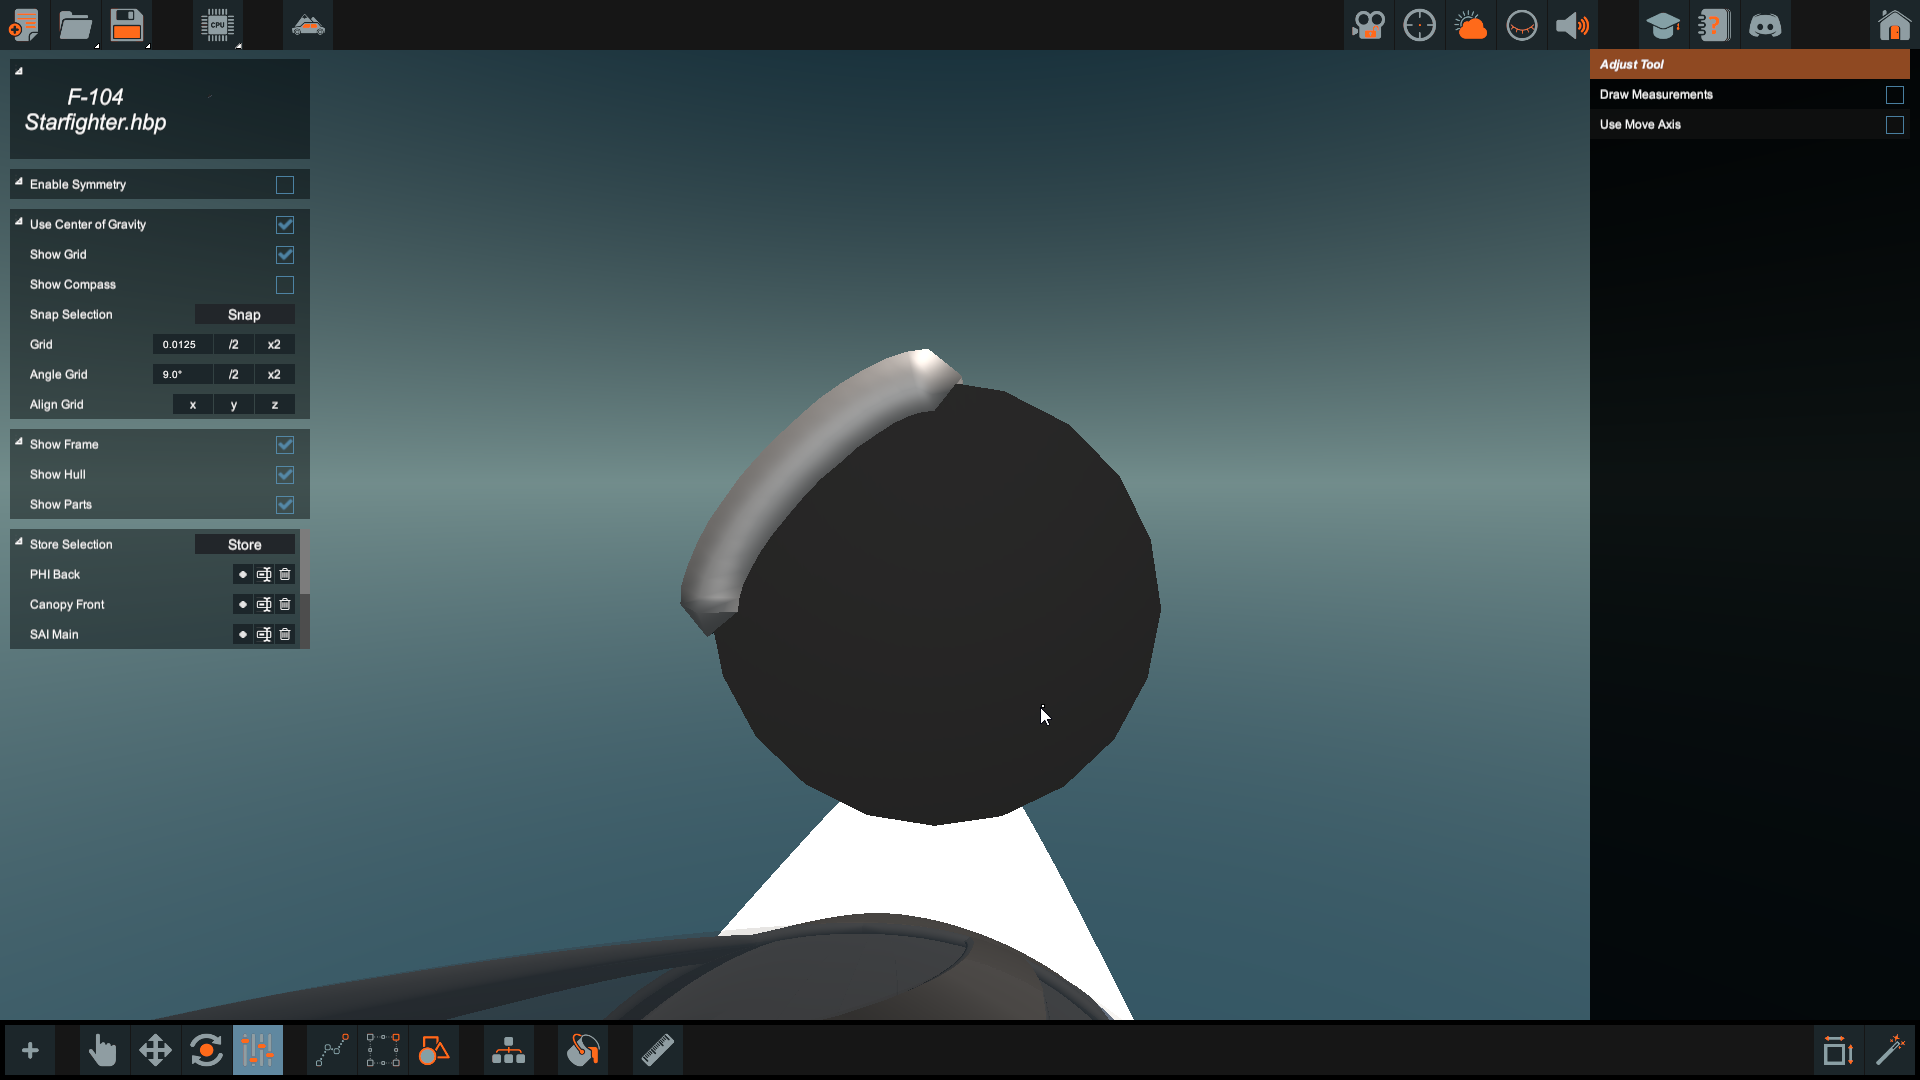Click the Grid value field 0.0125

181,345
